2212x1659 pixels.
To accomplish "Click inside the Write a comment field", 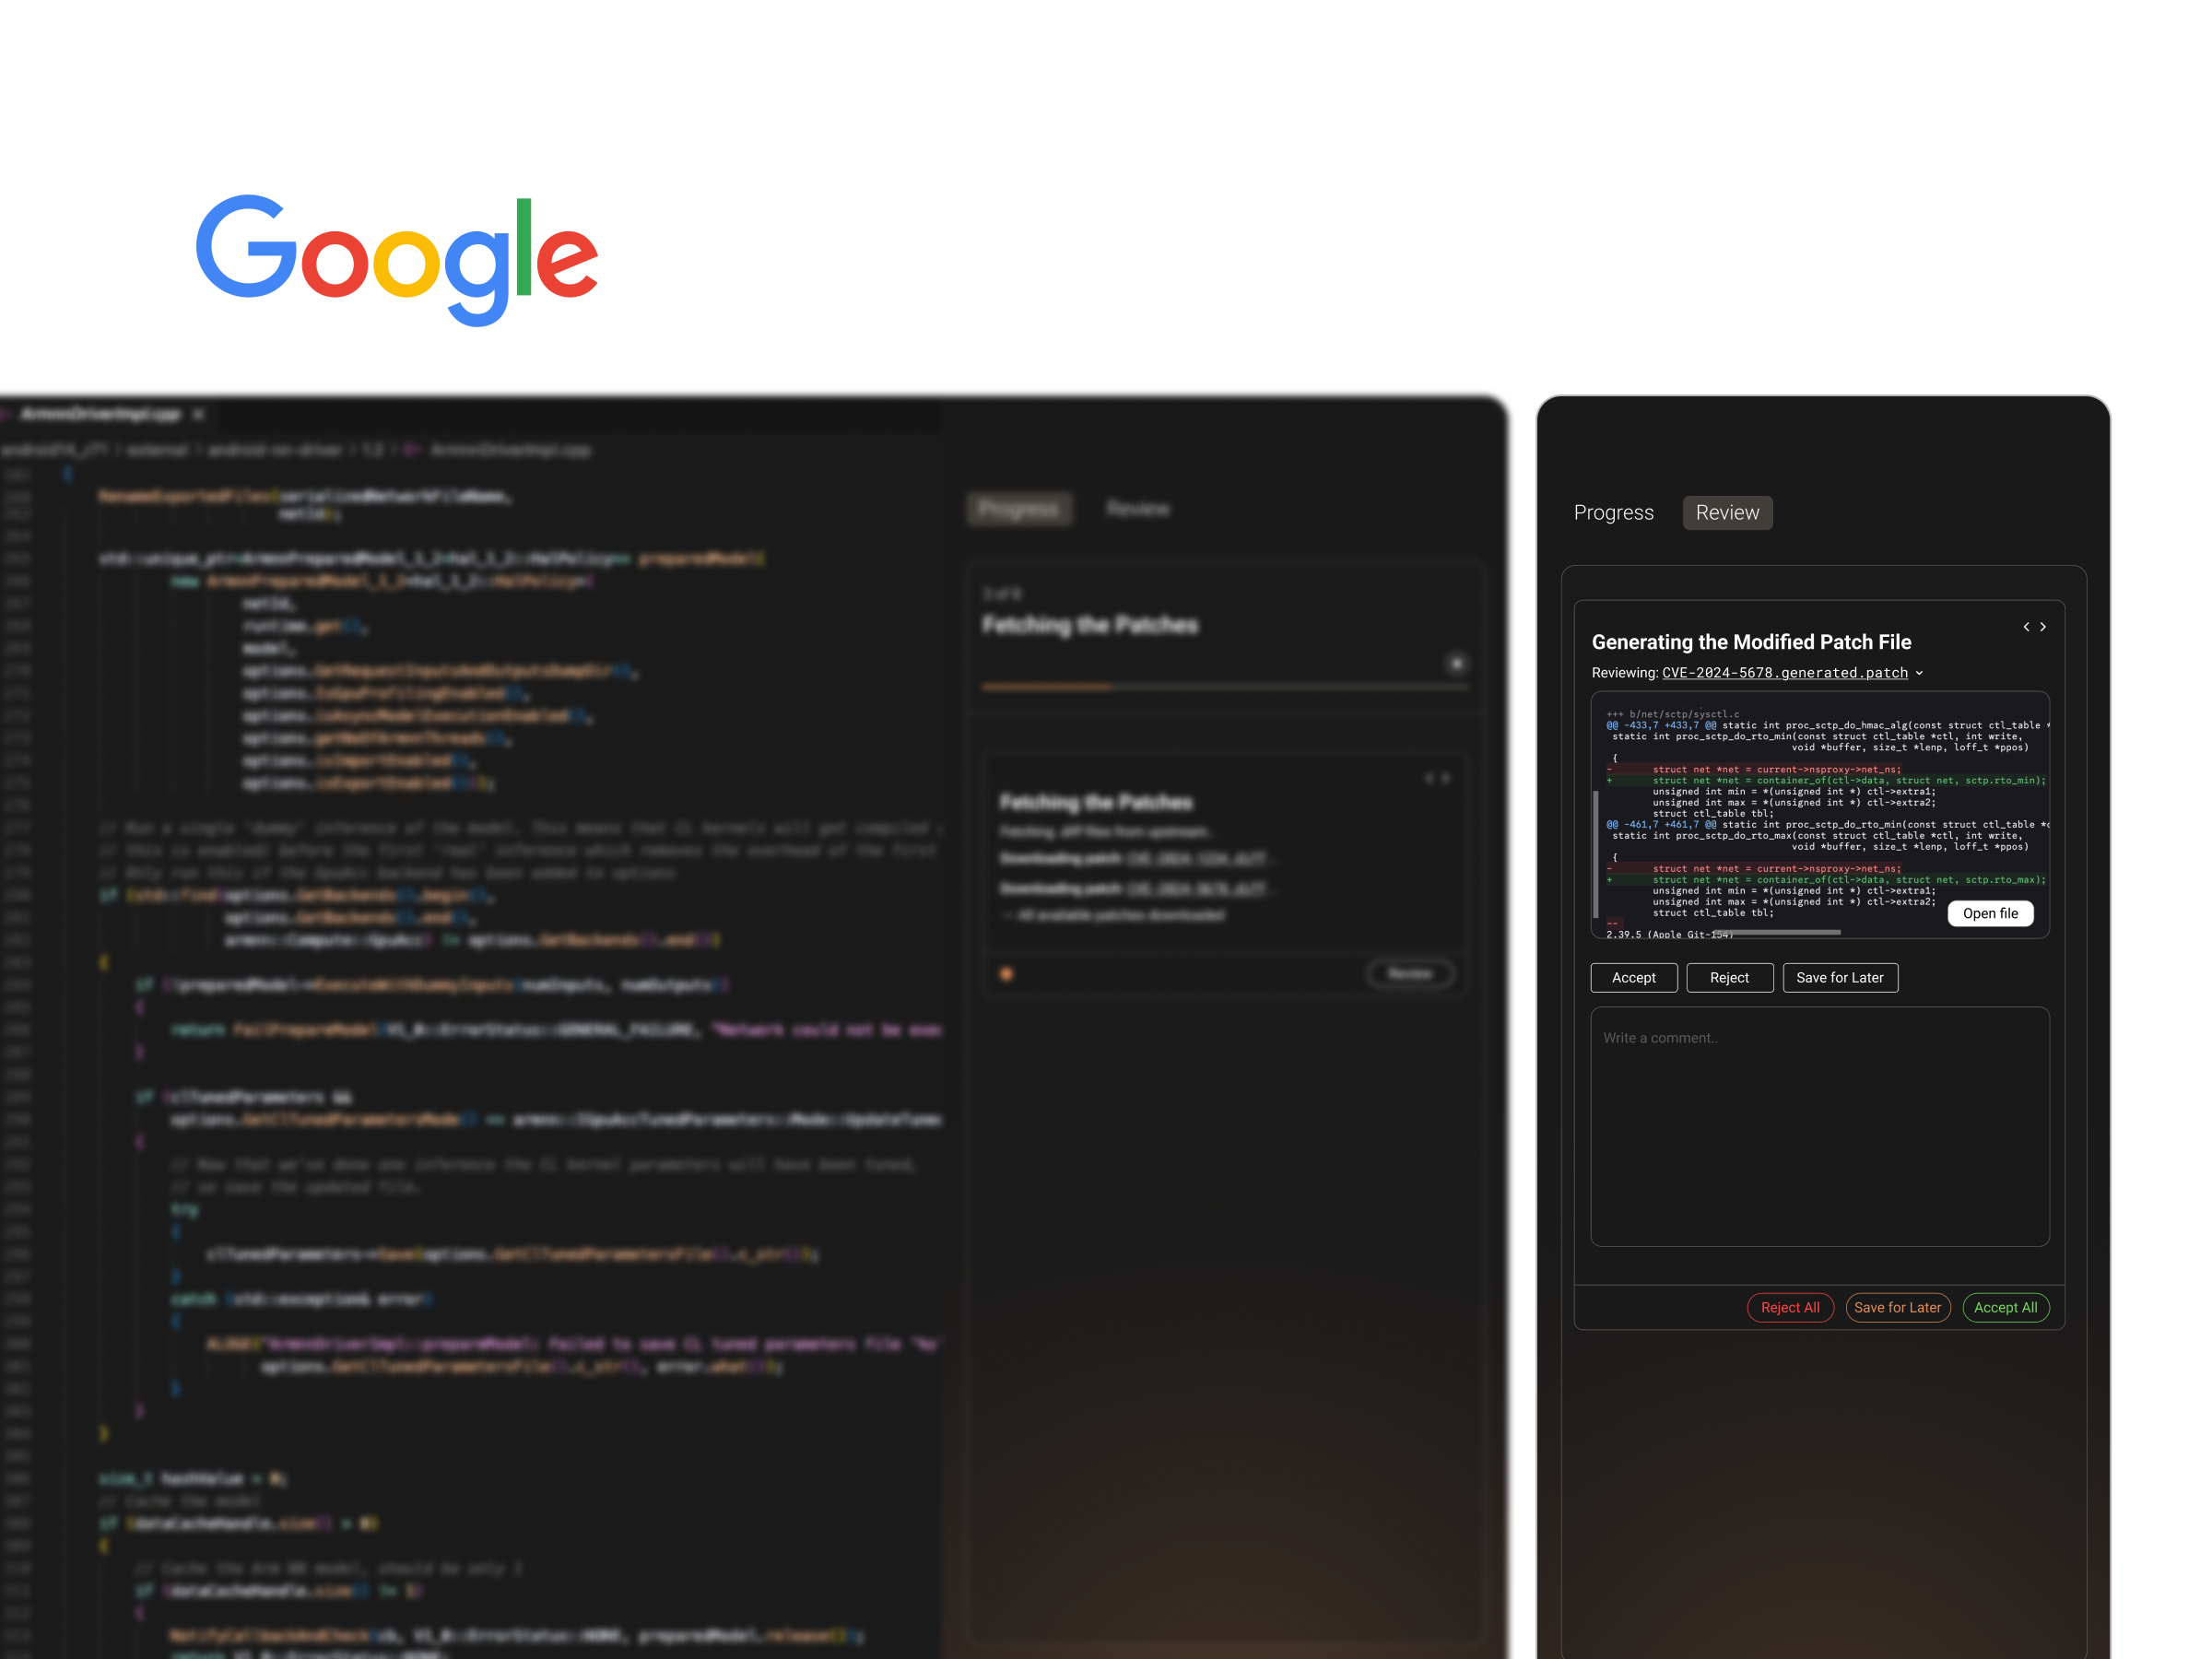I will [1819, 1126].
